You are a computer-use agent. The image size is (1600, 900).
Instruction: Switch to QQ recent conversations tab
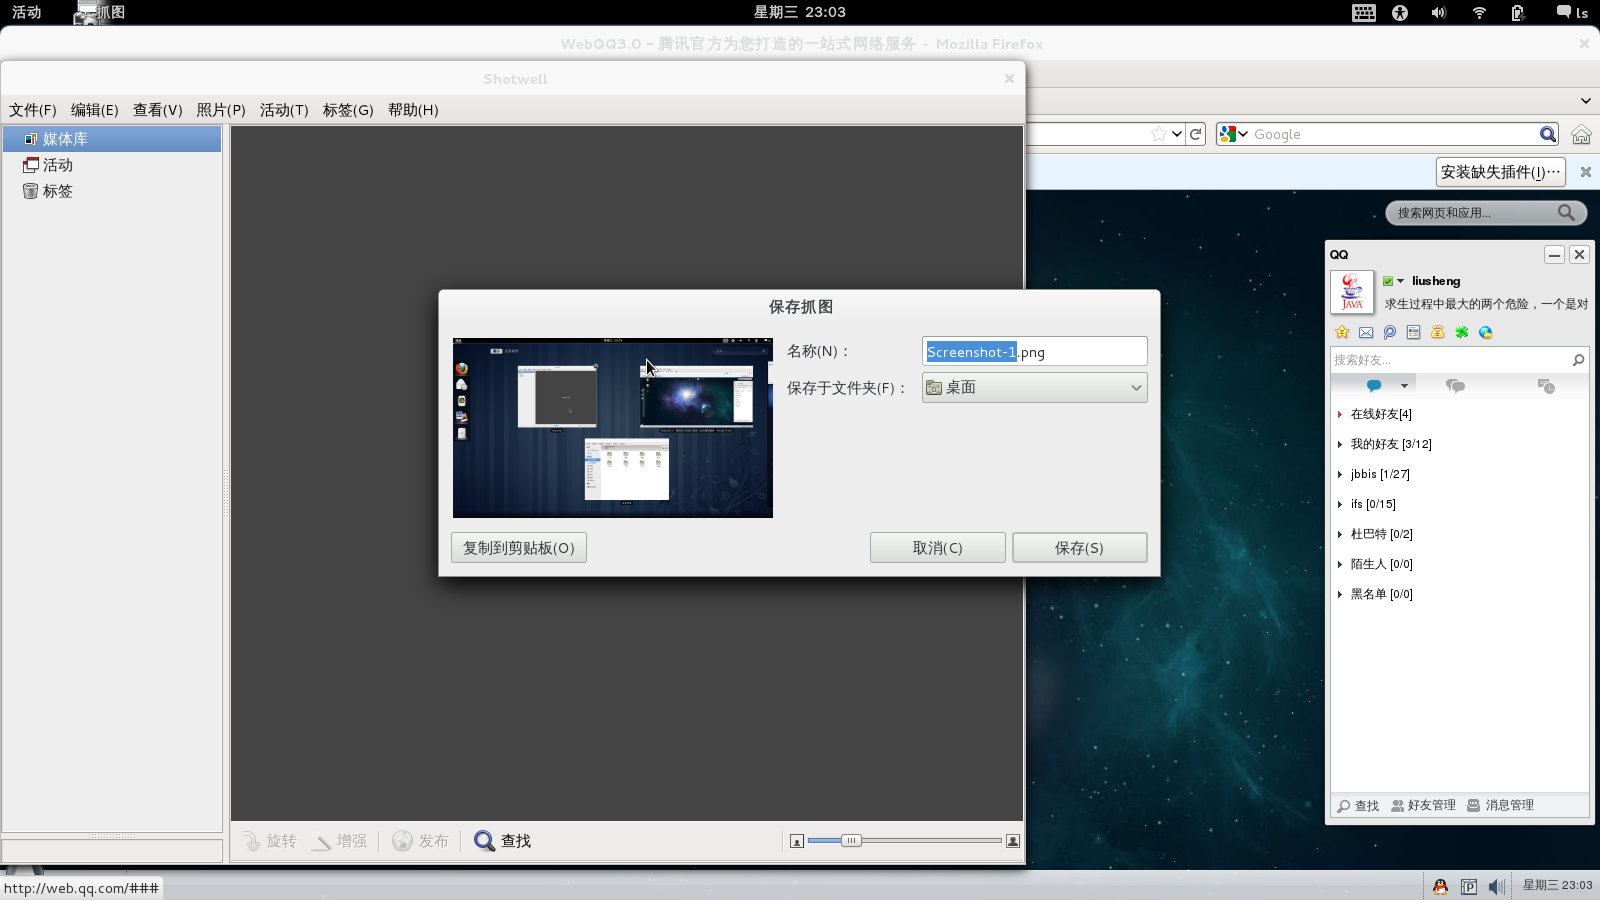pos(1546,386)
